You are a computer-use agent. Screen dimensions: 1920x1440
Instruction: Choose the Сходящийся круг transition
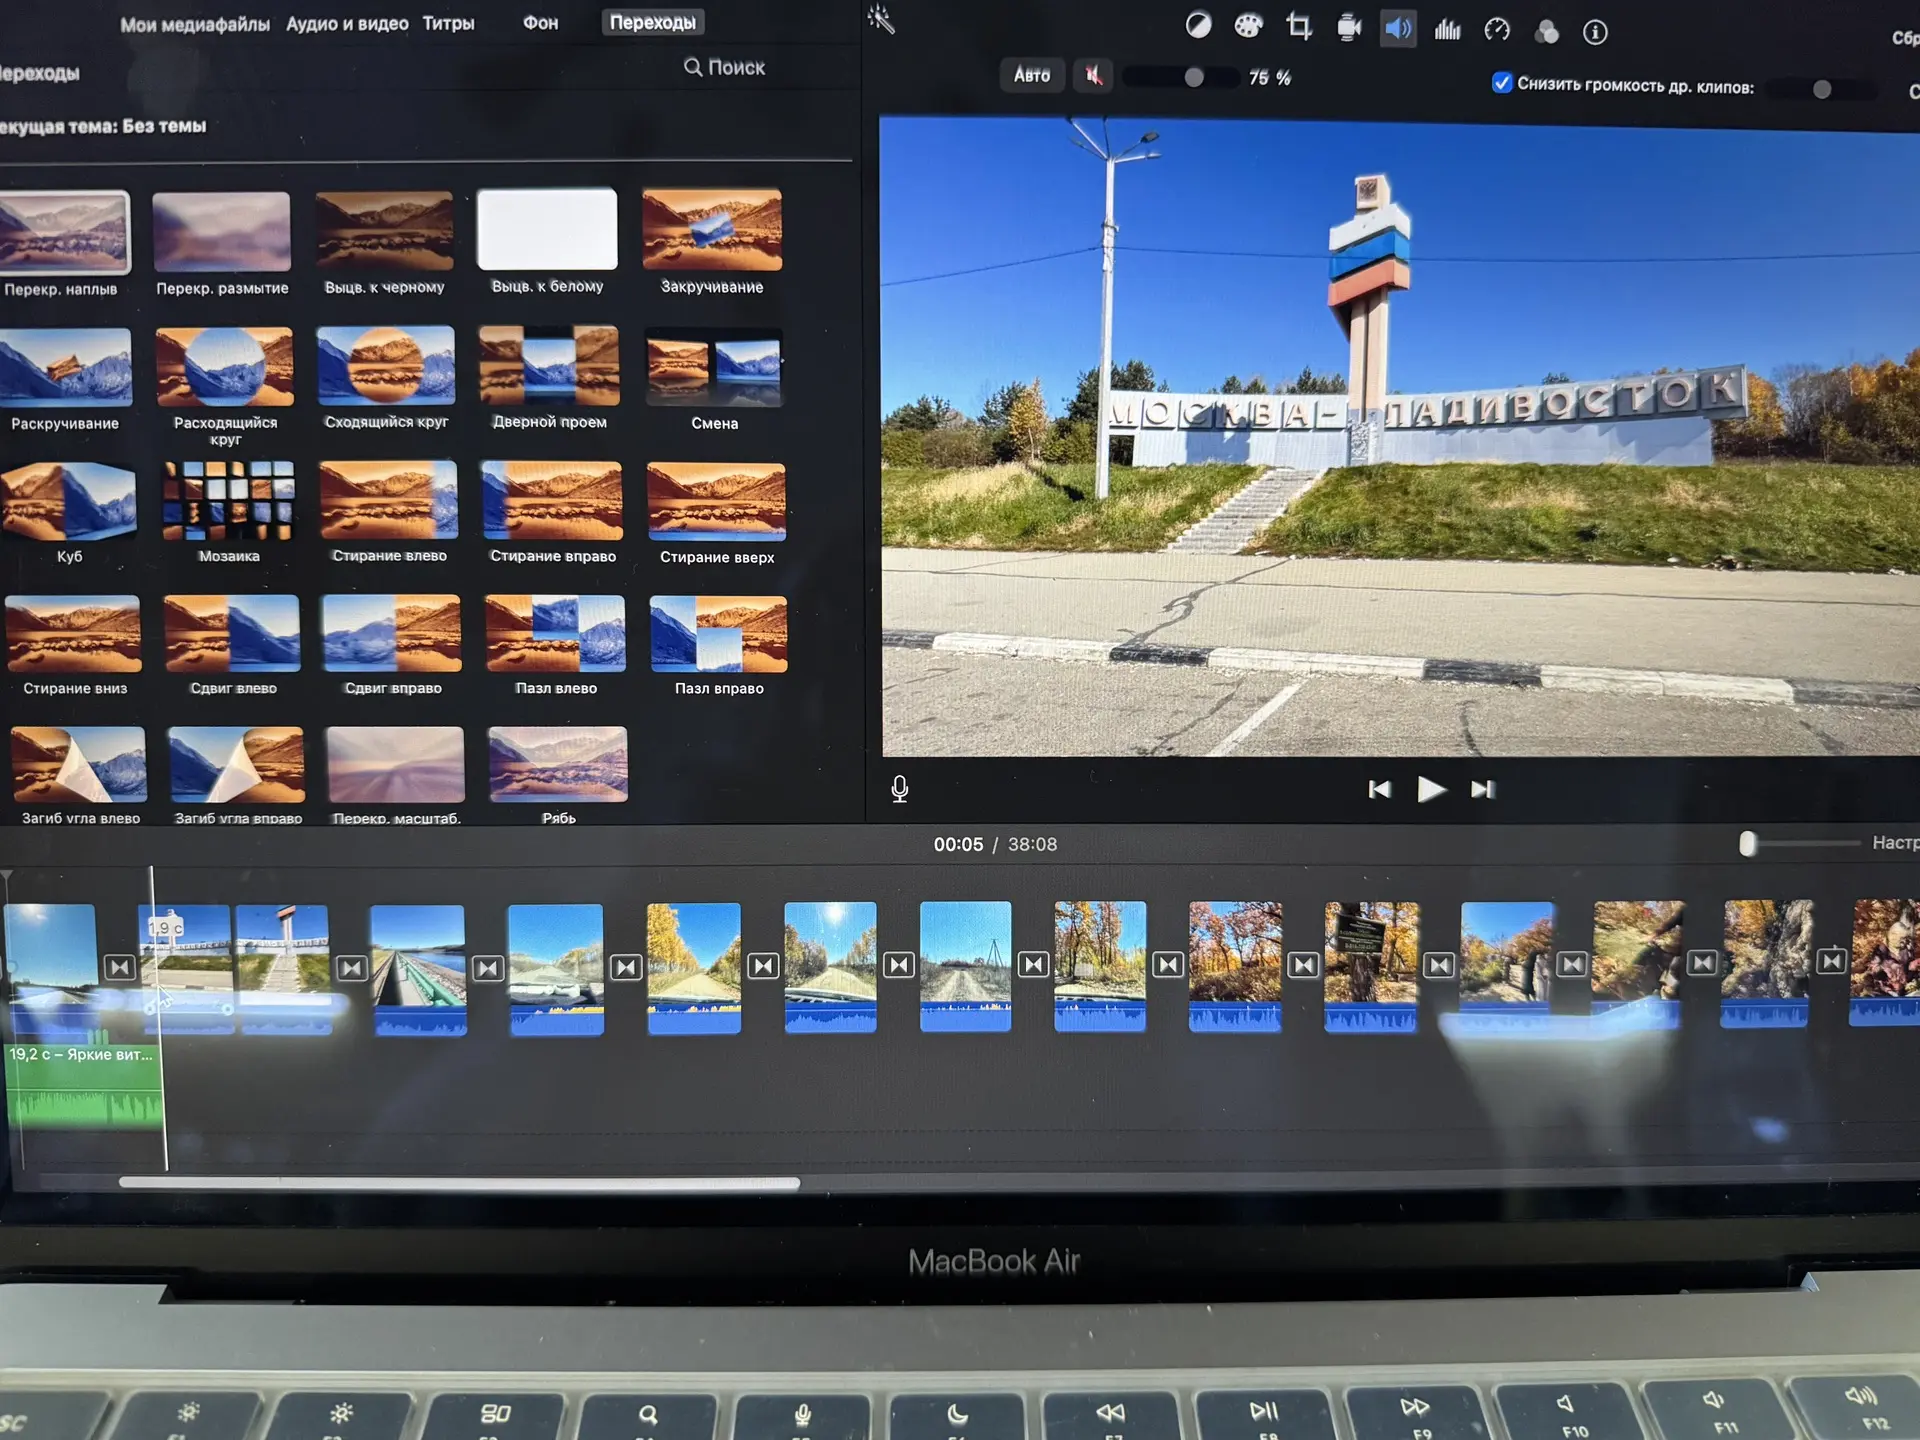click(386, 365)
